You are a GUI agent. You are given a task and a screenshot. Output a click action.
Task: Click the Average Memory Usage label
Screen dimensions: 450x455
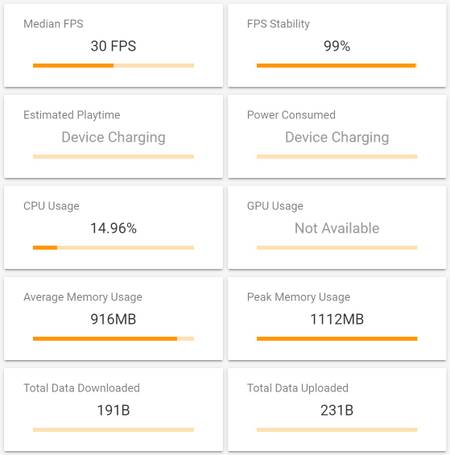[x=83, y=297]
